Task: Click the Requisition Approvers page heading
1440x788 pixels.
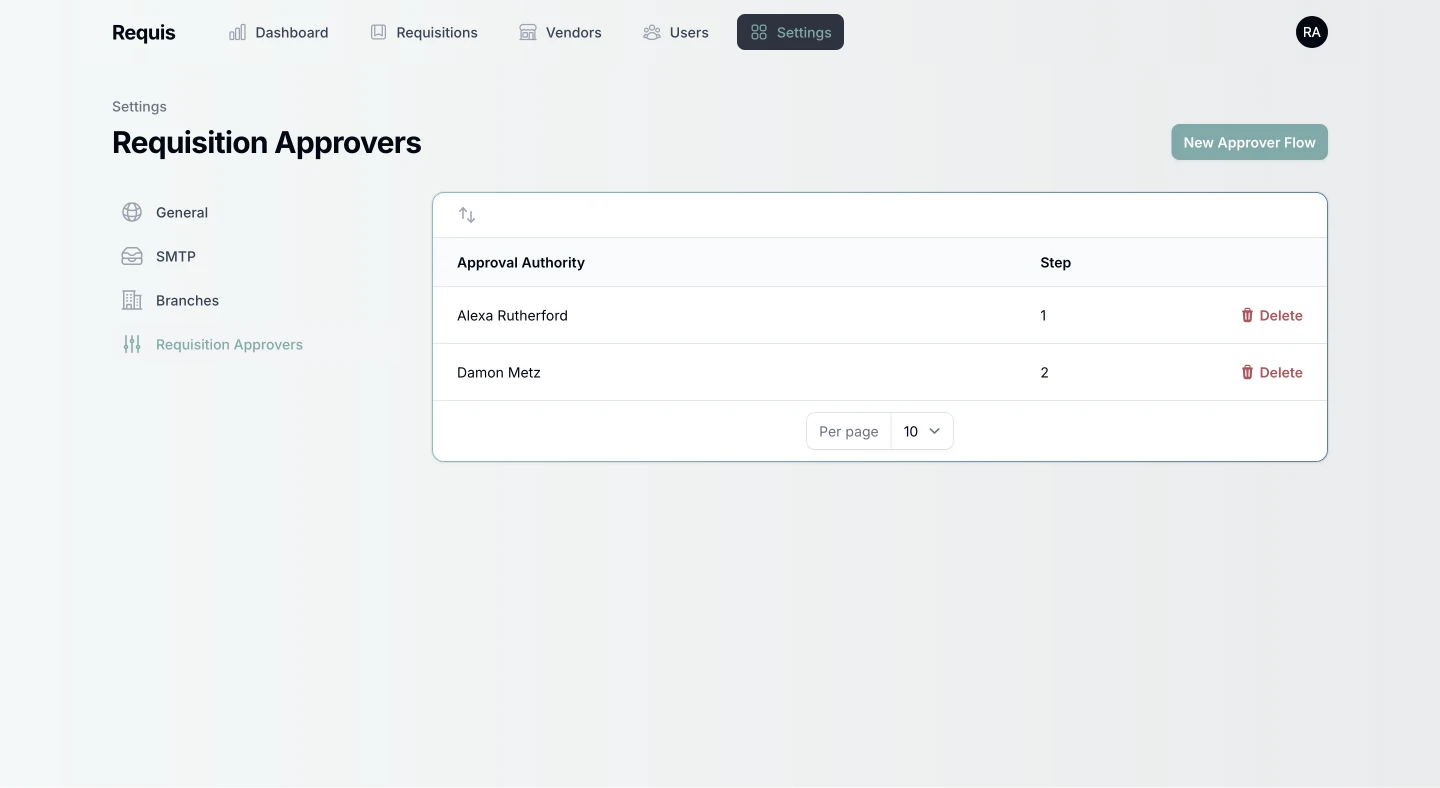Action: 267,142
